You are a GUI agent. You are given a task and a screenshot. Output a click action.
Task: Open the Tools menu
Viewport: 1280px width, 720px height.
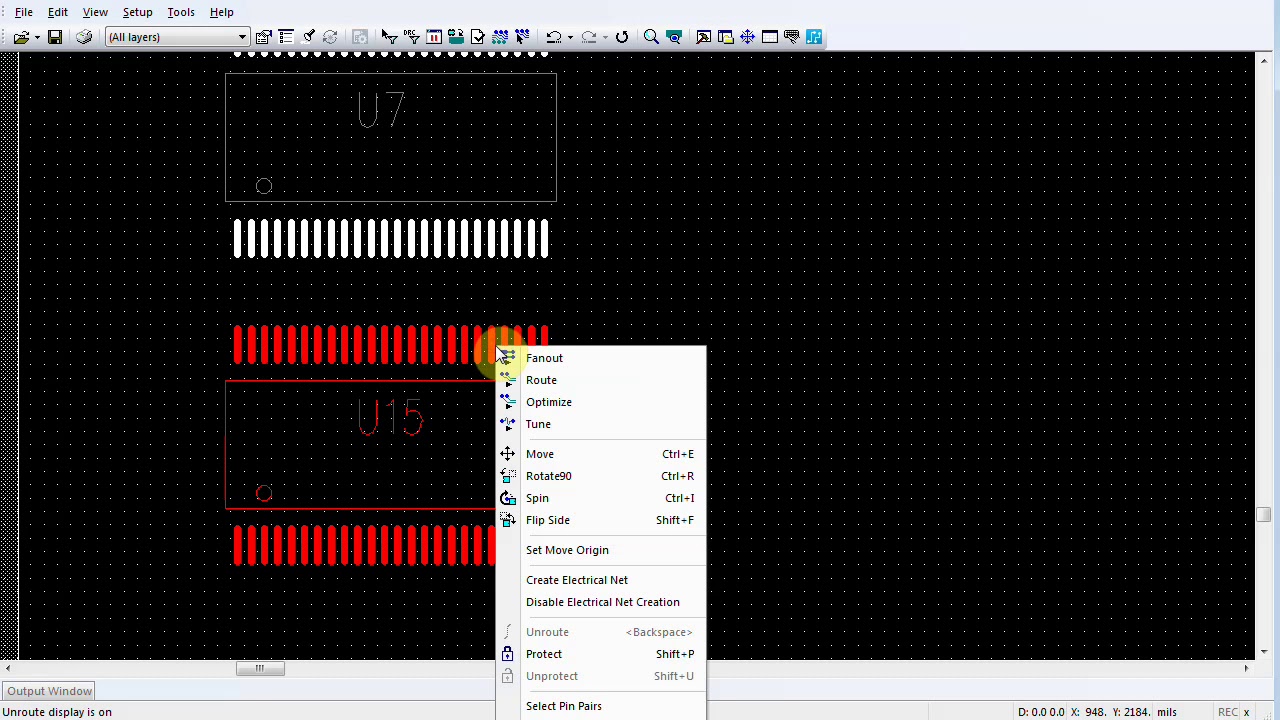(181, 12)
